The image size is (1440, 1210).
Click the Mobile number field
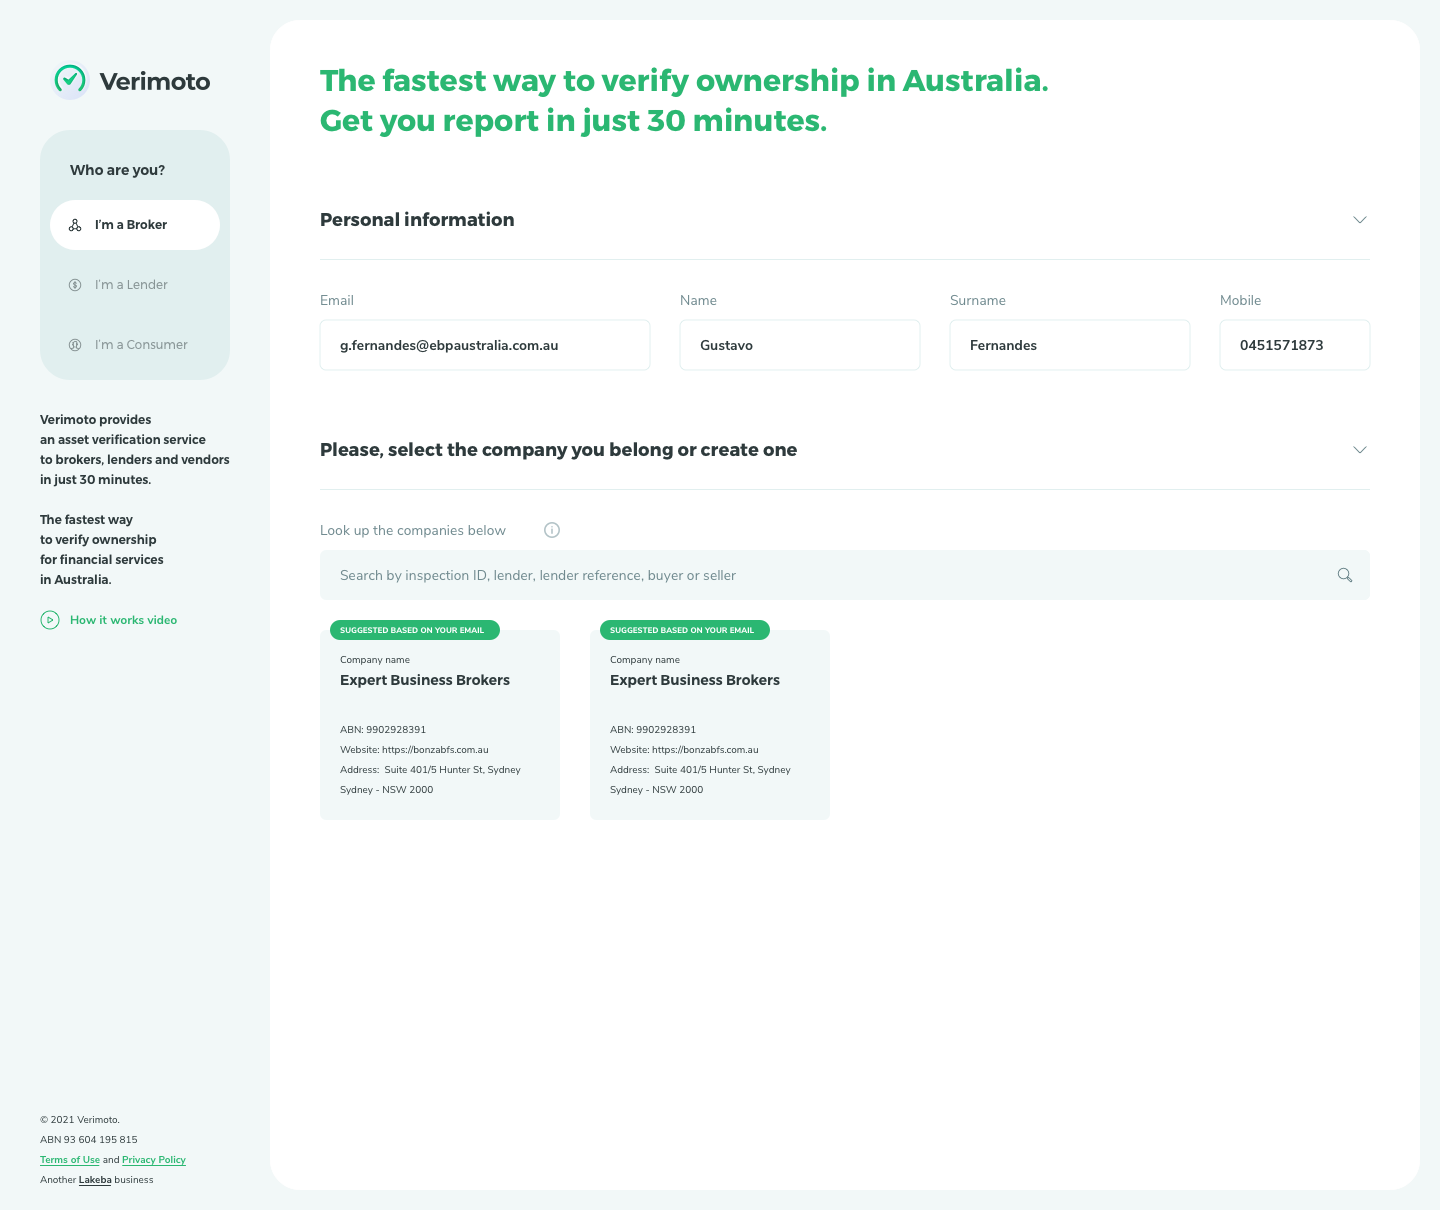pos(1295,345)
